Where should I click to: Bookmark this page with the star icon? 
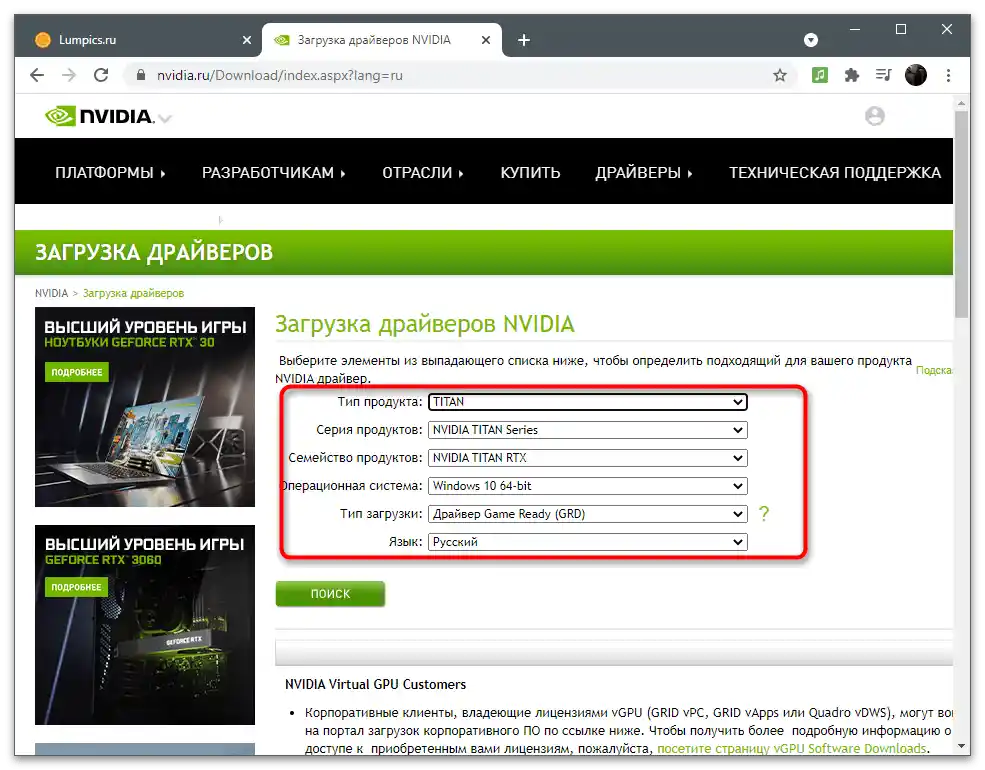point(780,75)
